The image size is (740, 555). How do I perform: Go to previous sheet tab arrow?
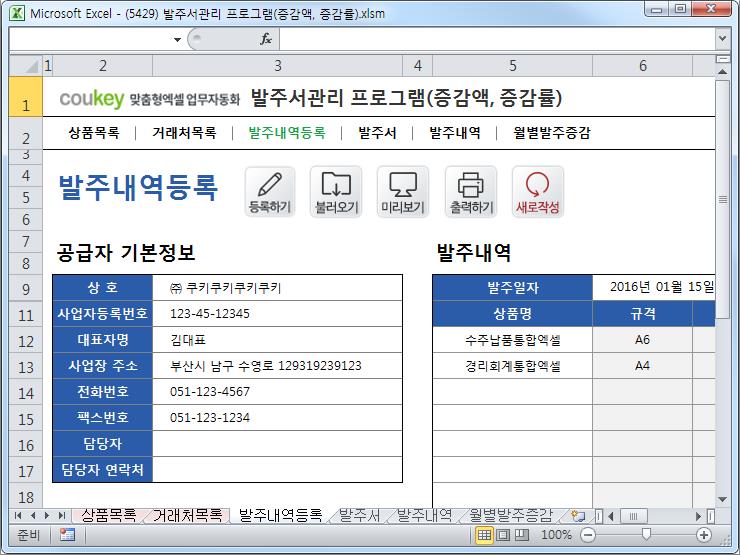(x=33, y=515)
